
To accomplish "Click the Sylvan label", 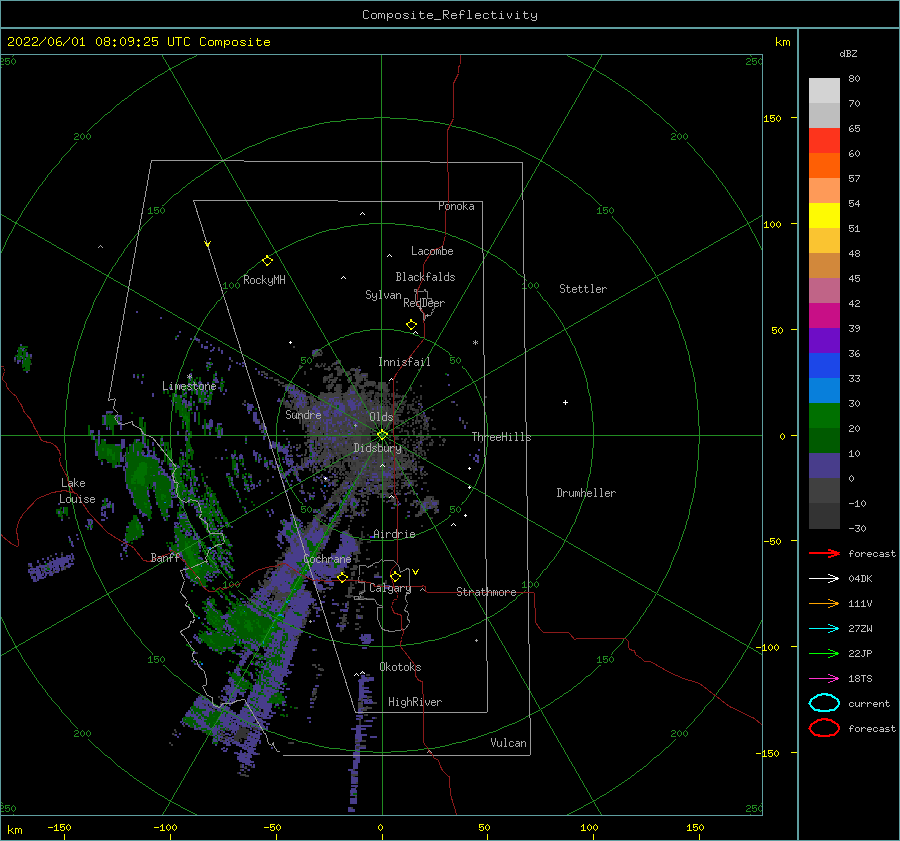I will pos(383,295).
